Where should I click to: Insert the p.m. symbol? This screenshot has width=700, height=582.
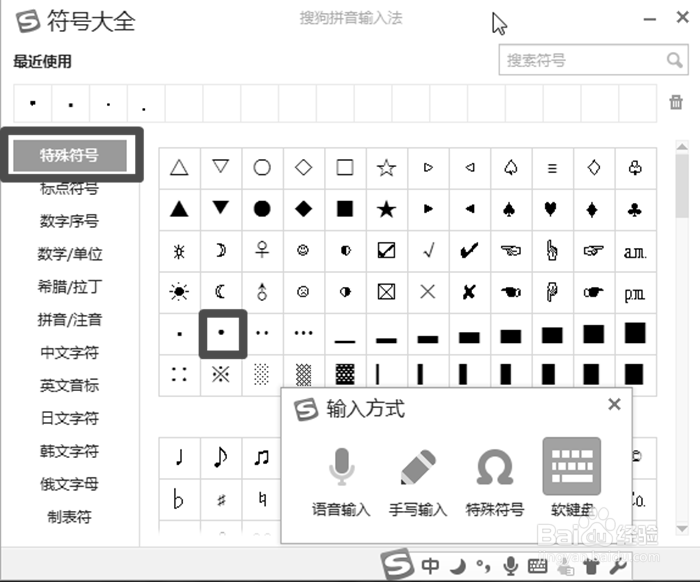coord(635,292)
